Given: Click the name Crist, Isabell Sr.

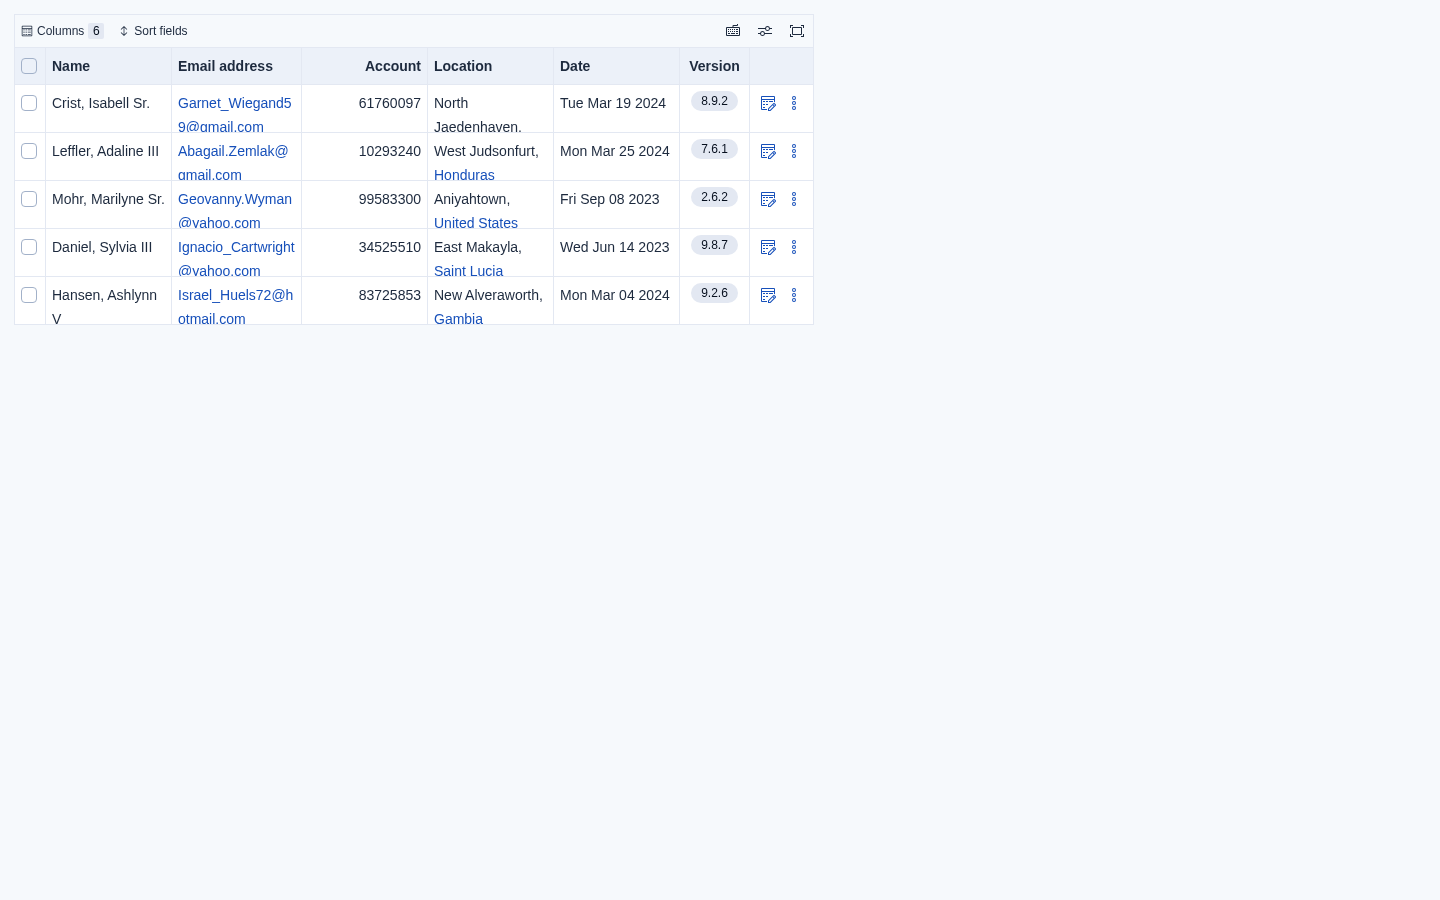Looking at the screenshot, I should pyautogui.click(x=101, y=103).
